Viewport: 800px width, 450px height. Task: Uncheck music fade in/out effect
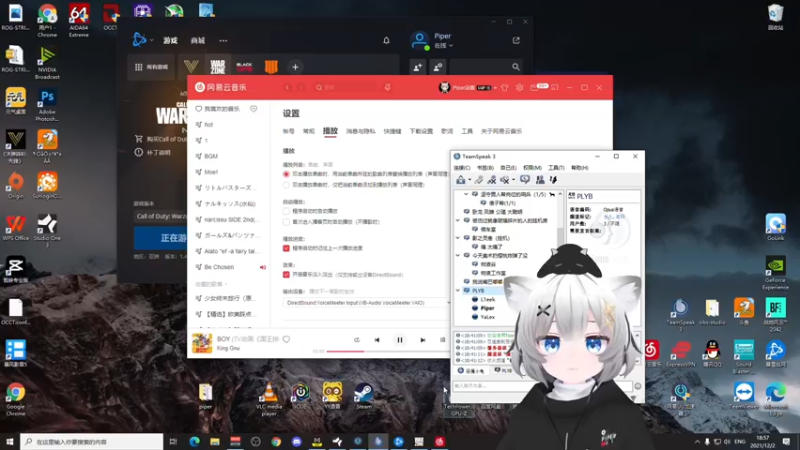click(286, 274)
